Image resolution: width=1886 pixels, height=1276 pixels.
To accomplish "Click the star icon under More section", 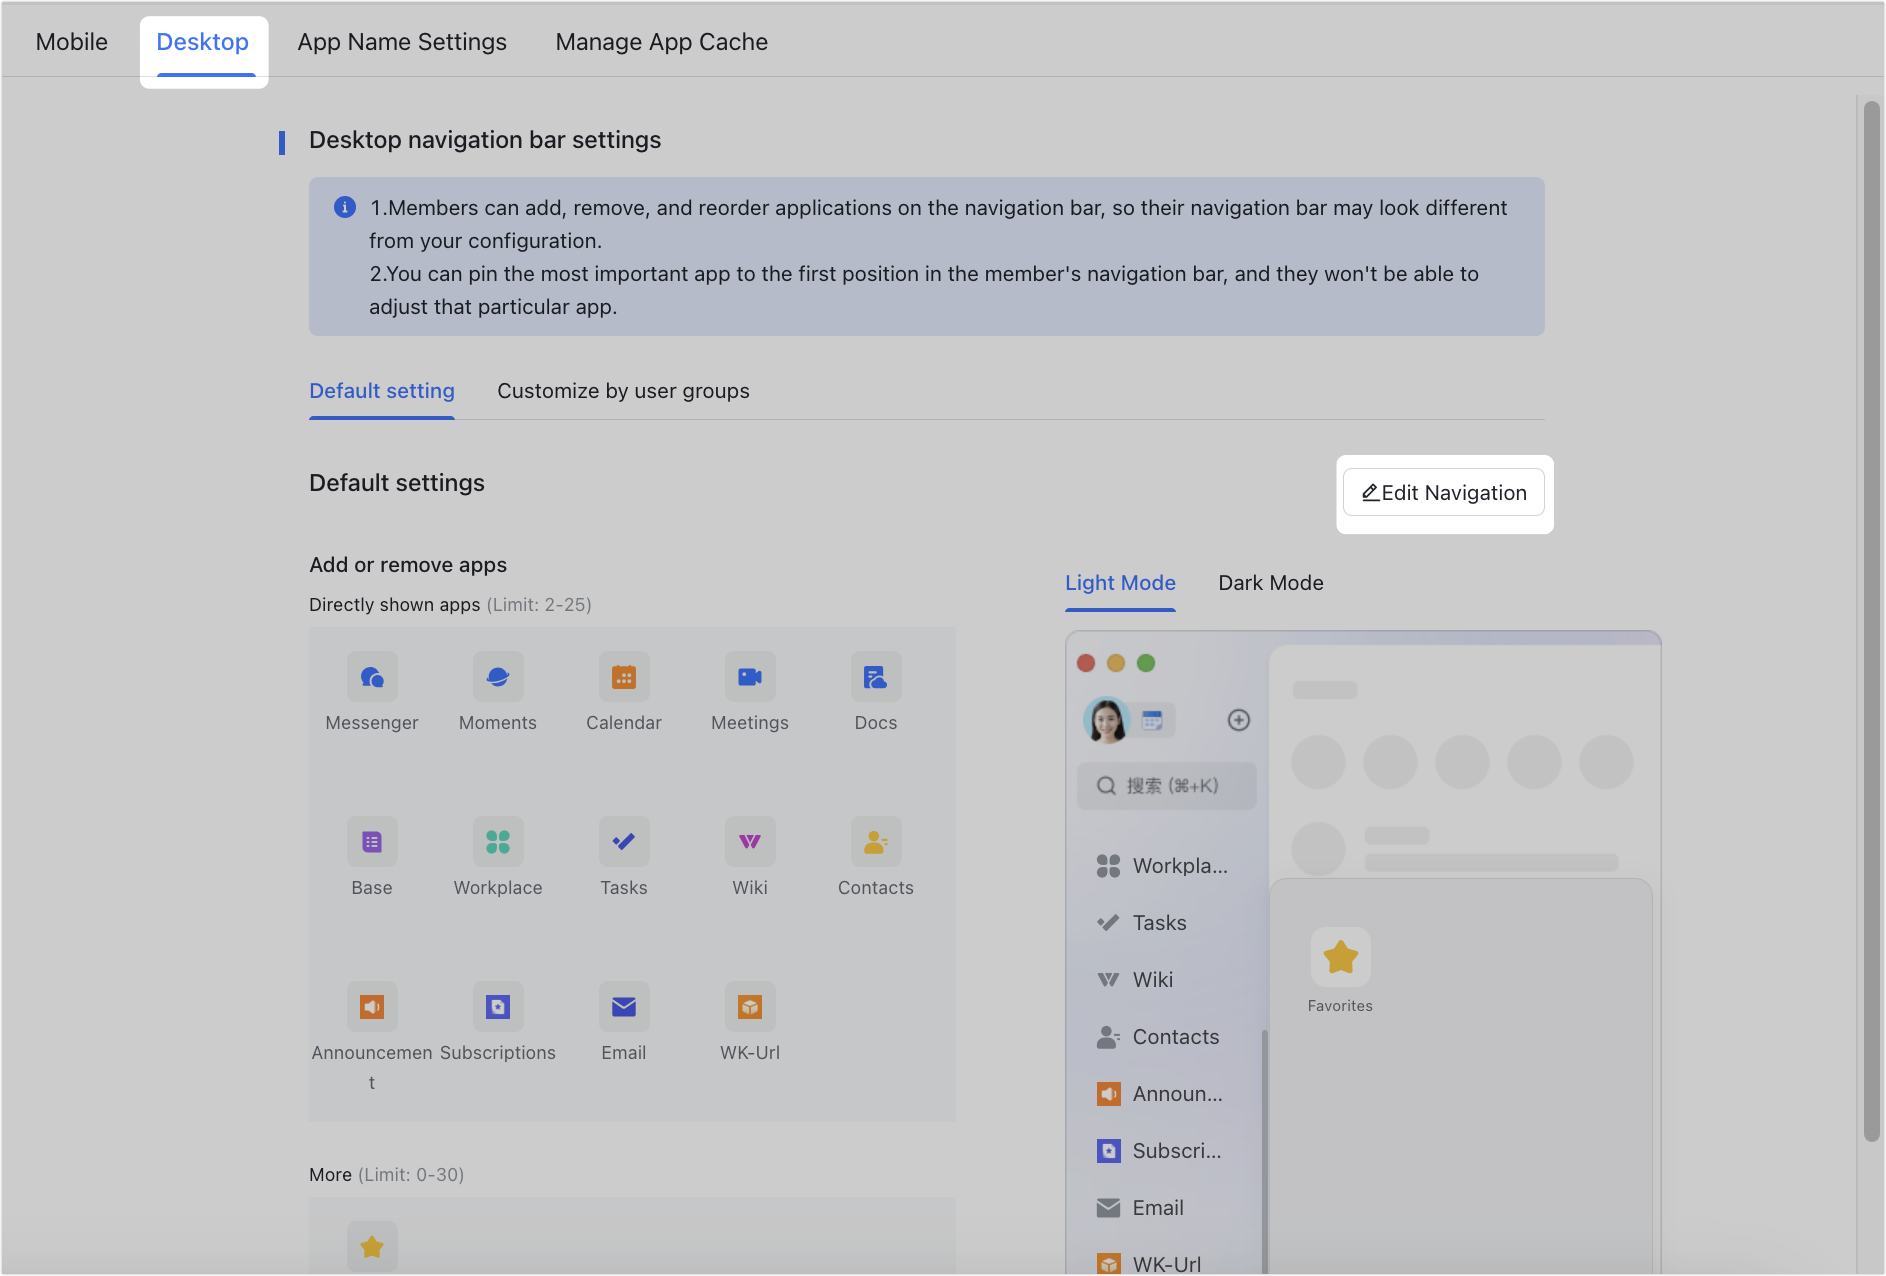I will (372, 1247).
